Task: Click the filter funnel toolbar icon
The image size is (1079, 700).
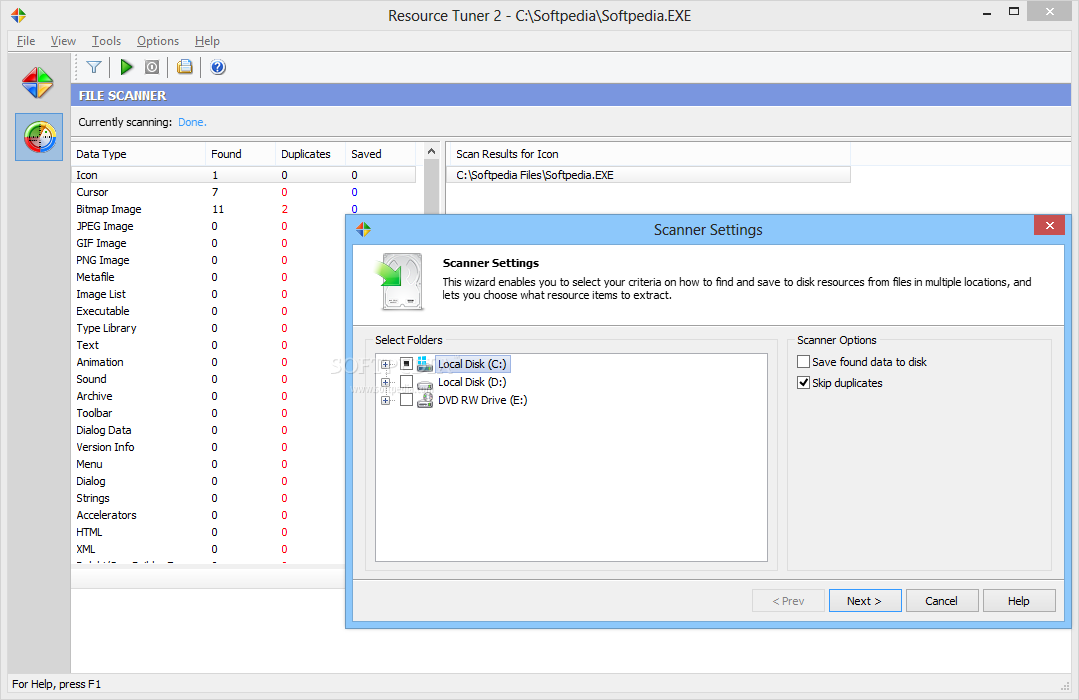Action: tap(94, 67)
